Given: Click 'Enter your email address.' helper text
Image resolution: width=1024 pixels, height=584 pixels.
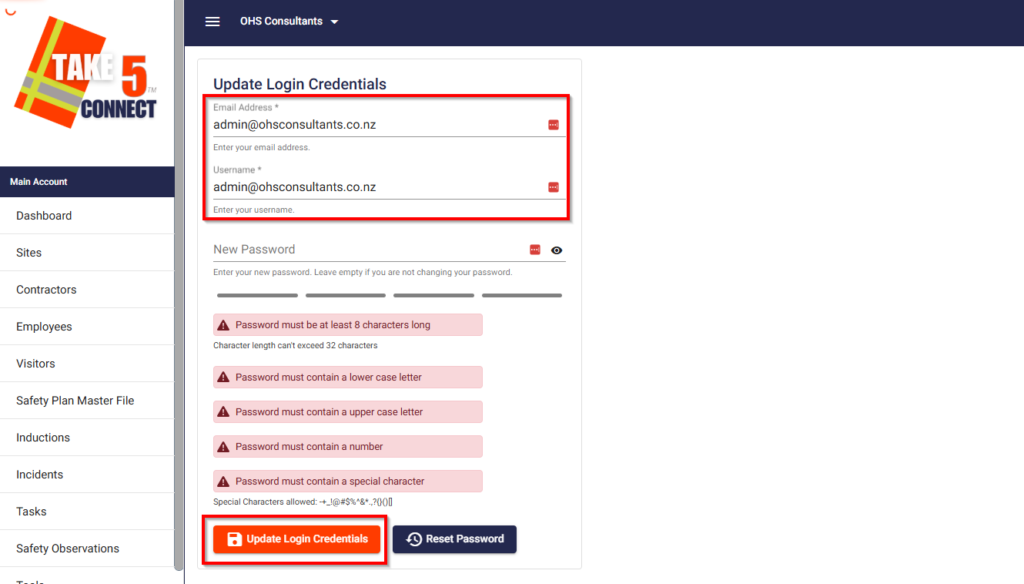Looking at the screenshot, I should tap(261, 148).
